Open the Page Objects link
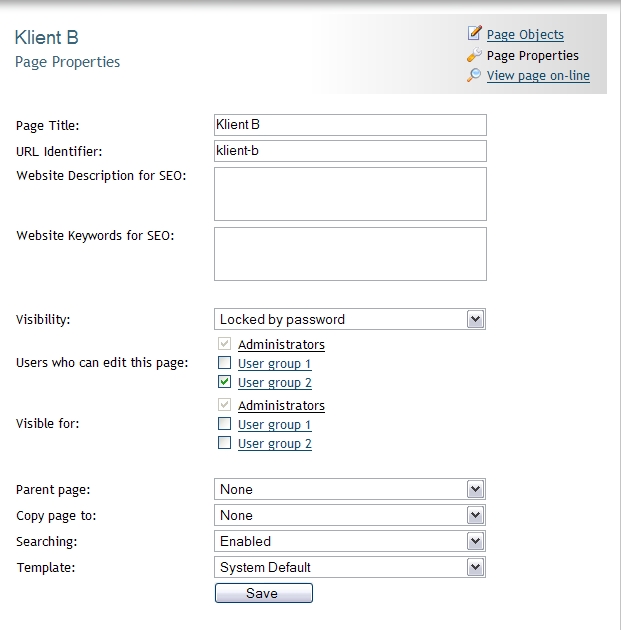The width and height of the screenshot is (621, 630). (525, 35)
